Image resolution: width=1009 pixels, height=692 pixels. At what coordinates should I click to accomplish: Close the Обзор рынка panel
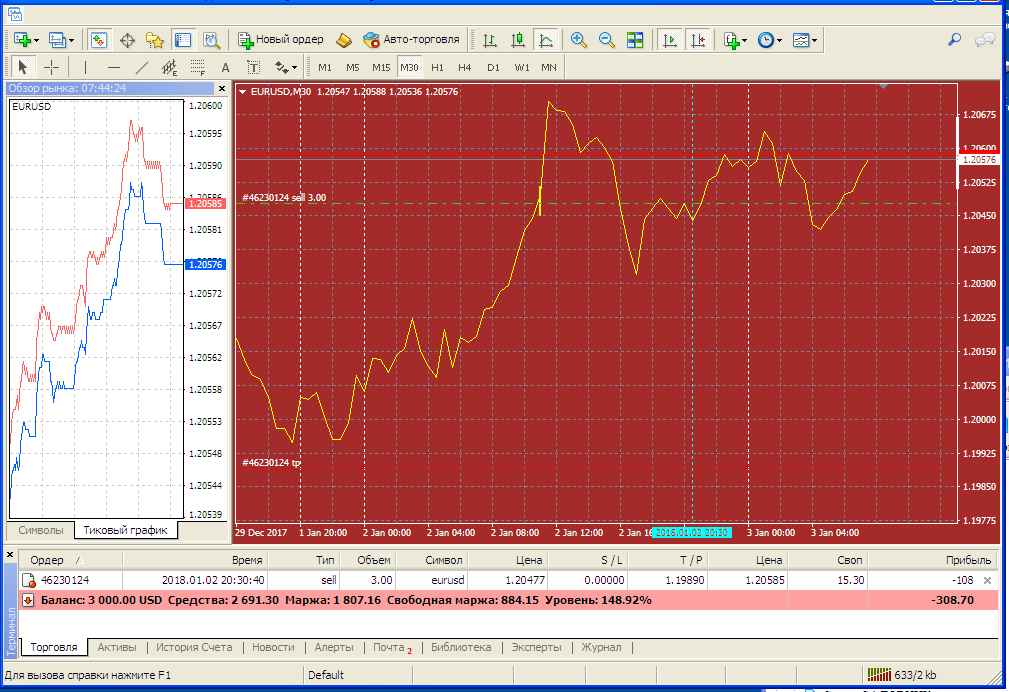click(222, 88)
